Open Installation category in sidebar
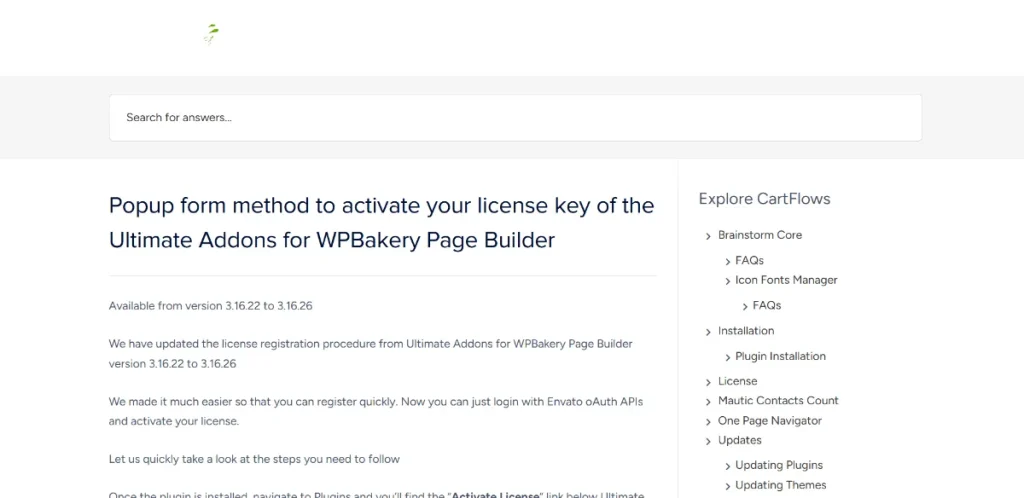Viewport: 1024px width, 498px height. coord(746,331)
